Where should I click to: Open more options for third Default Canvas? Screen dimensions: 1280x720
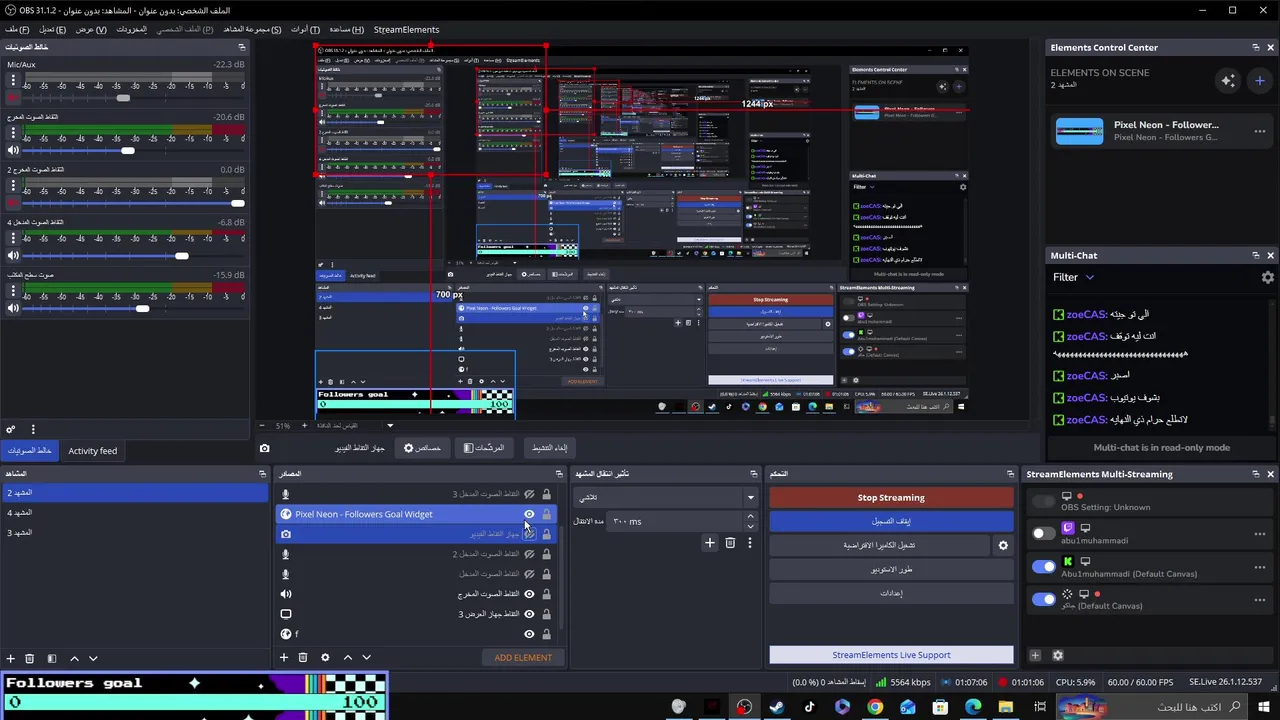1259,599
